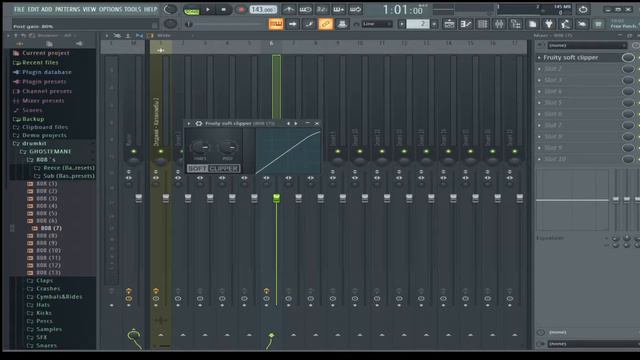This screenshot has height=360, width=640.
Task: Open the VIEW menu
Action: (89, 9)
